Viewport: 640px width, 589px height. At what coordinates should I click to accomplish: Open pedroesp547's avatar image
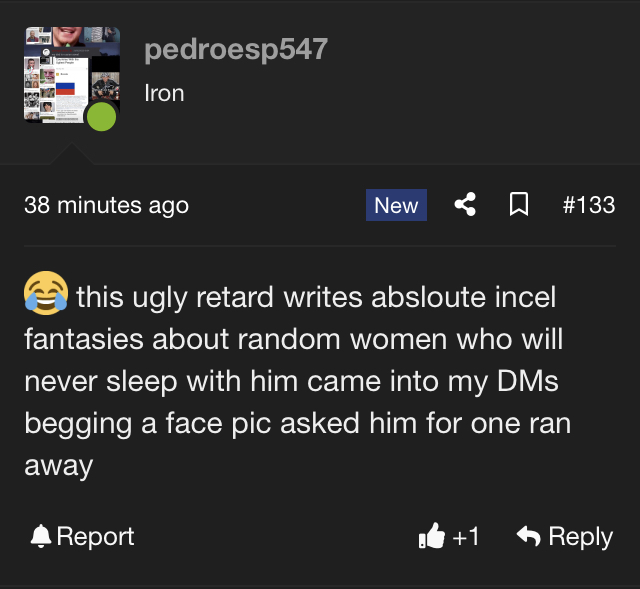point(72,75)
